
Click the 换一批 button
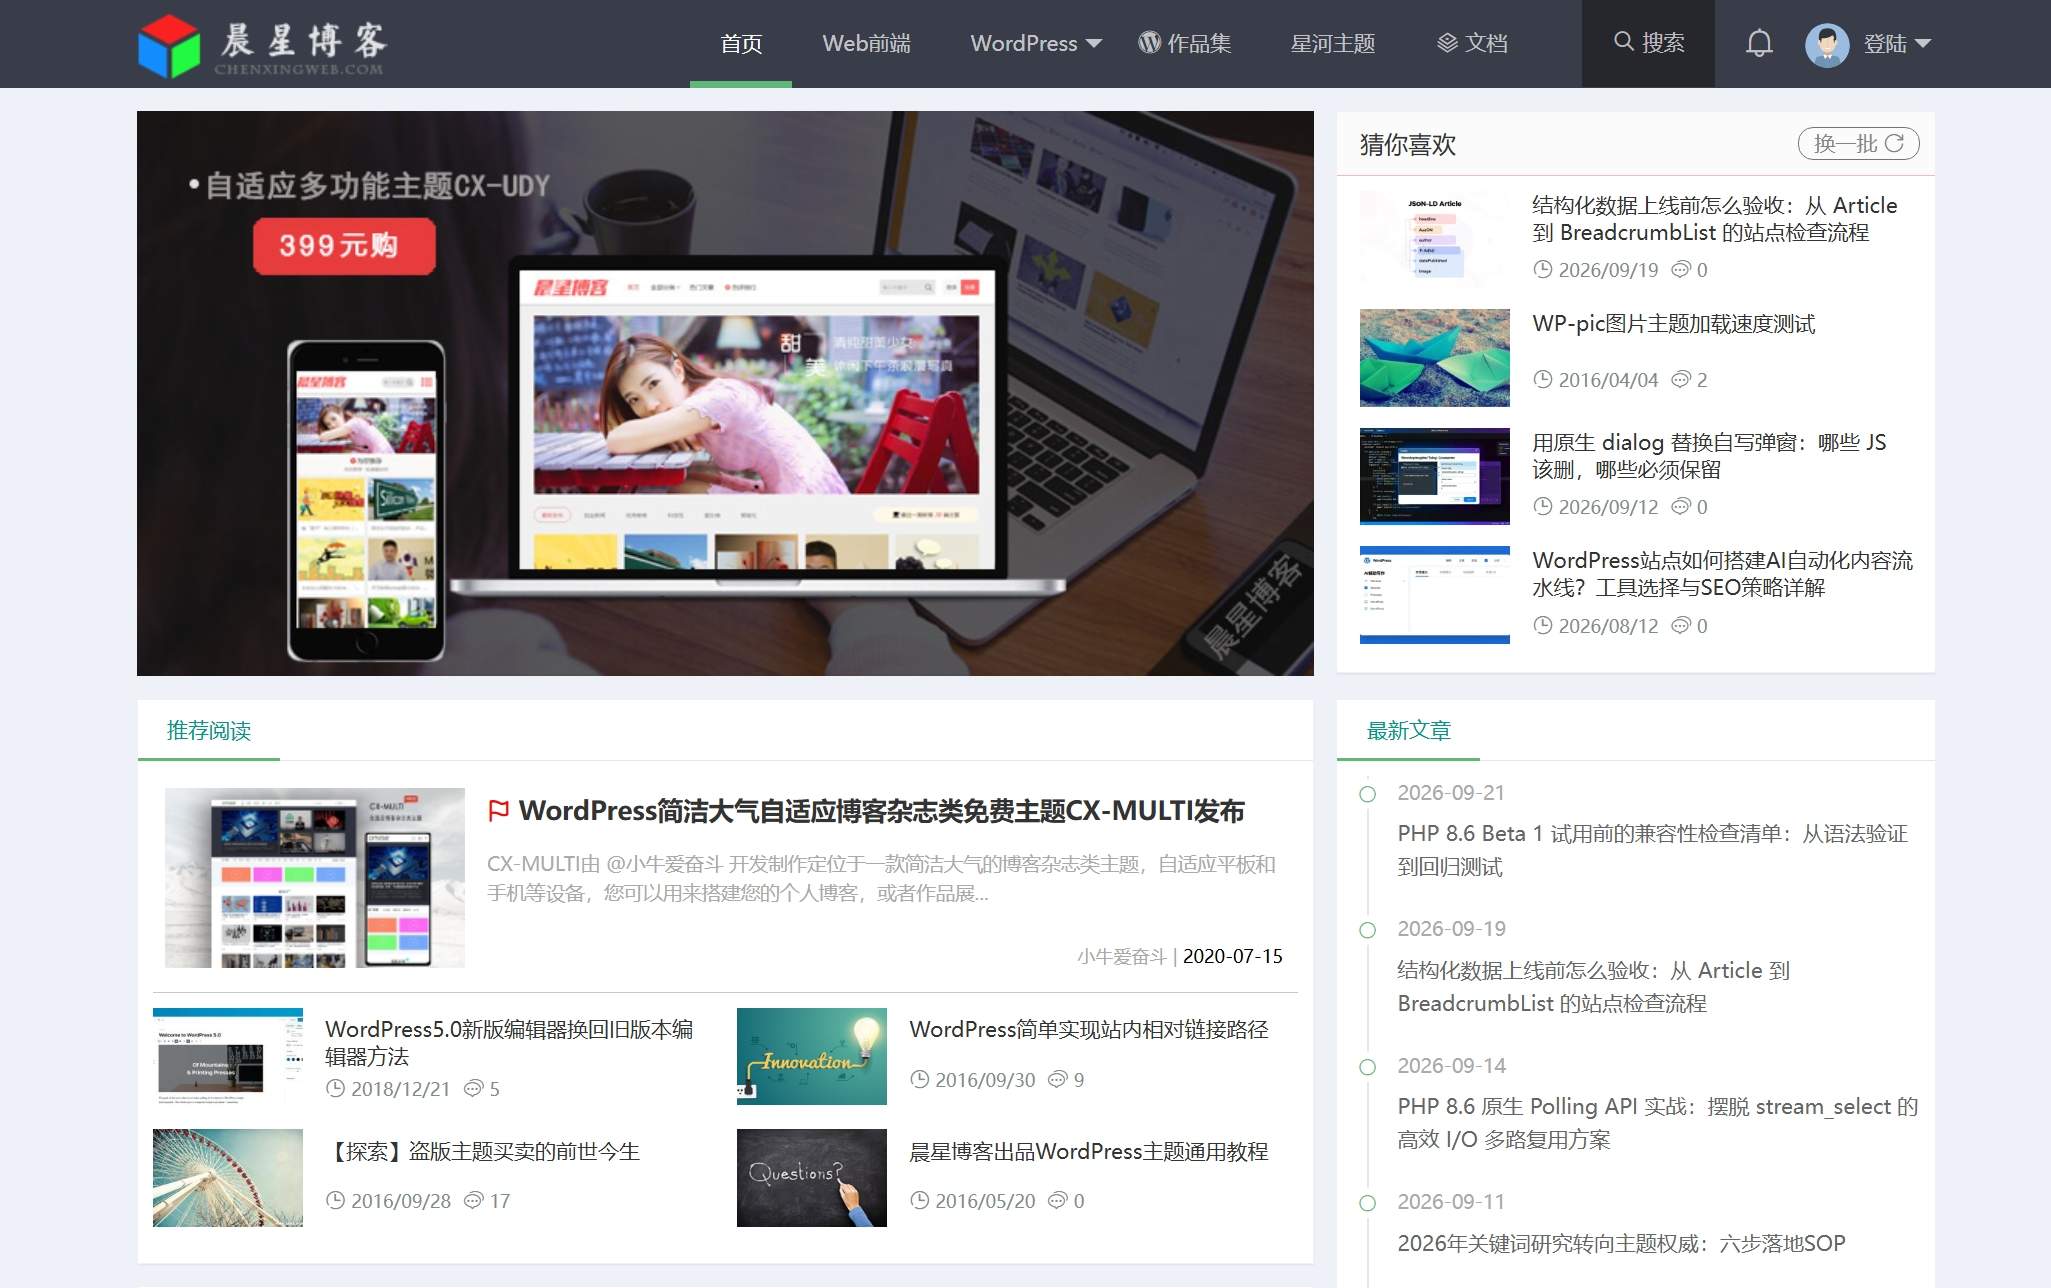[x=1858, y=143]
